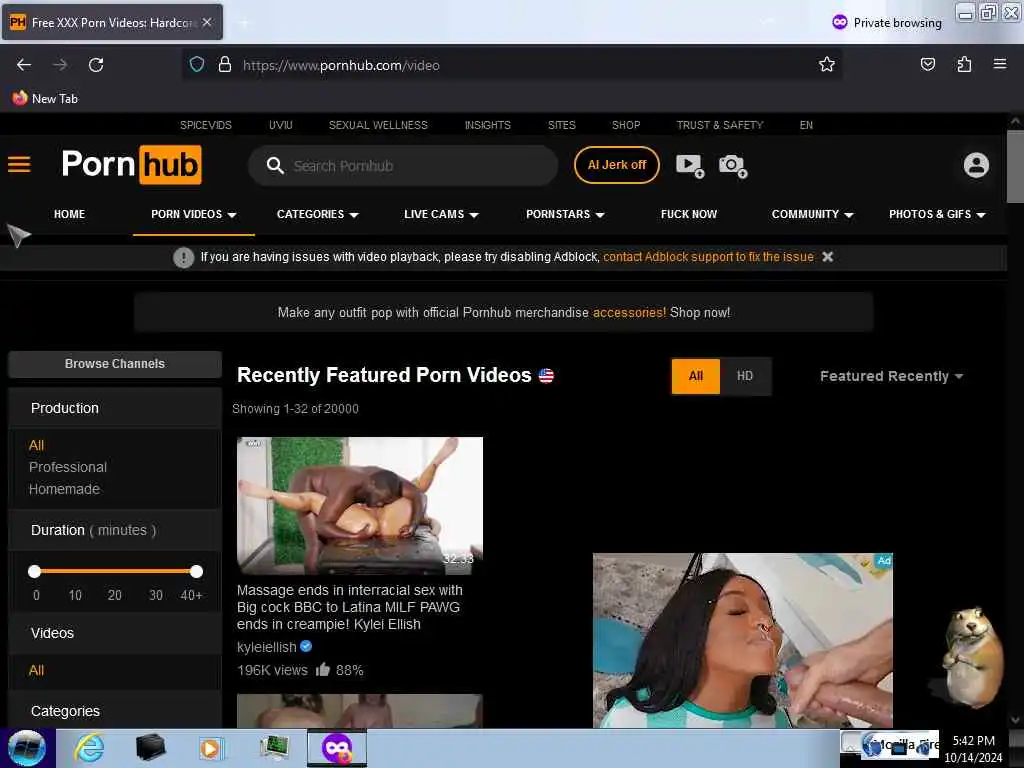The width and height of the screenshot is (1024, 768).
Task: Select Homemade production filter
Action: [x=65, y=489]
